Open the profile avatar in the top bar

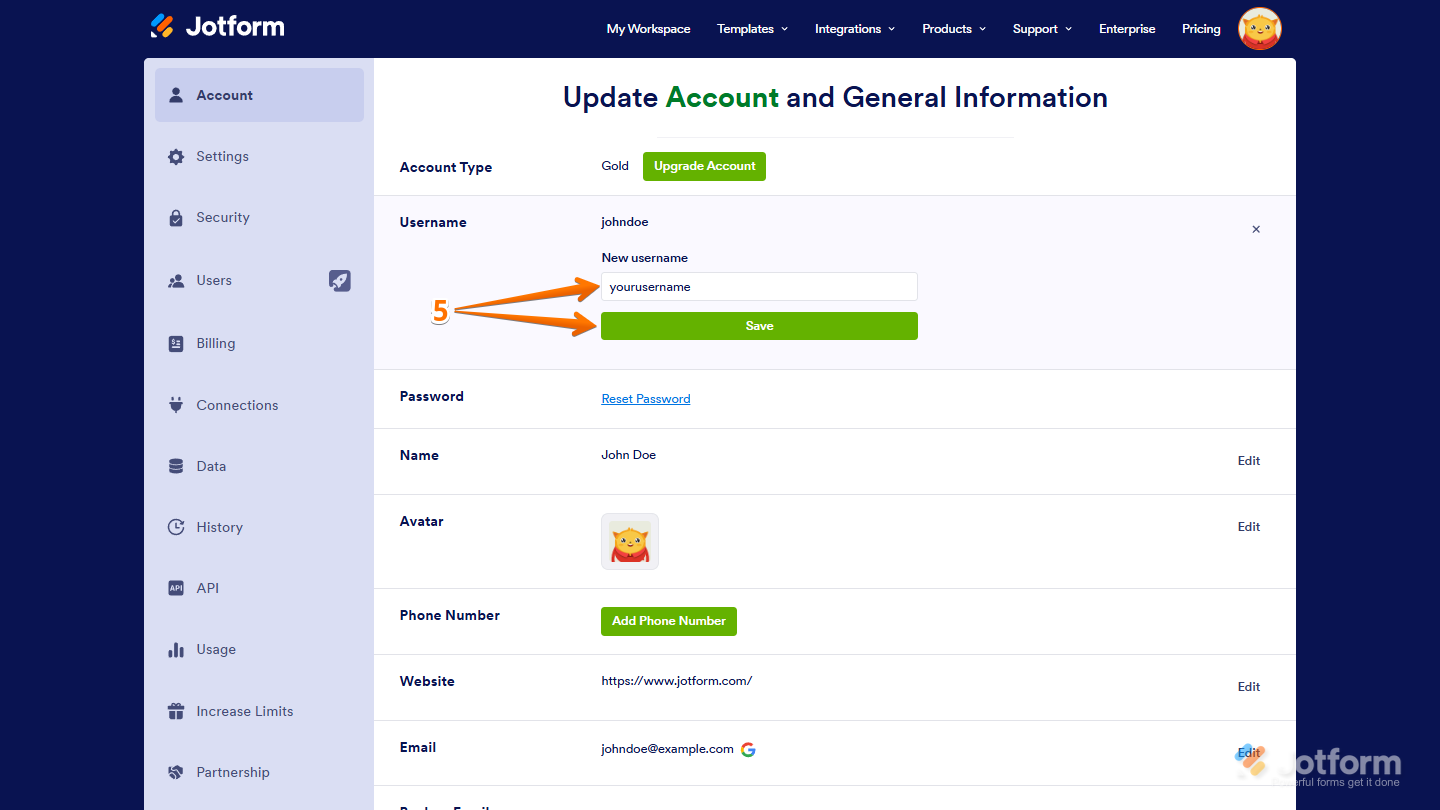pos(1259,28)
